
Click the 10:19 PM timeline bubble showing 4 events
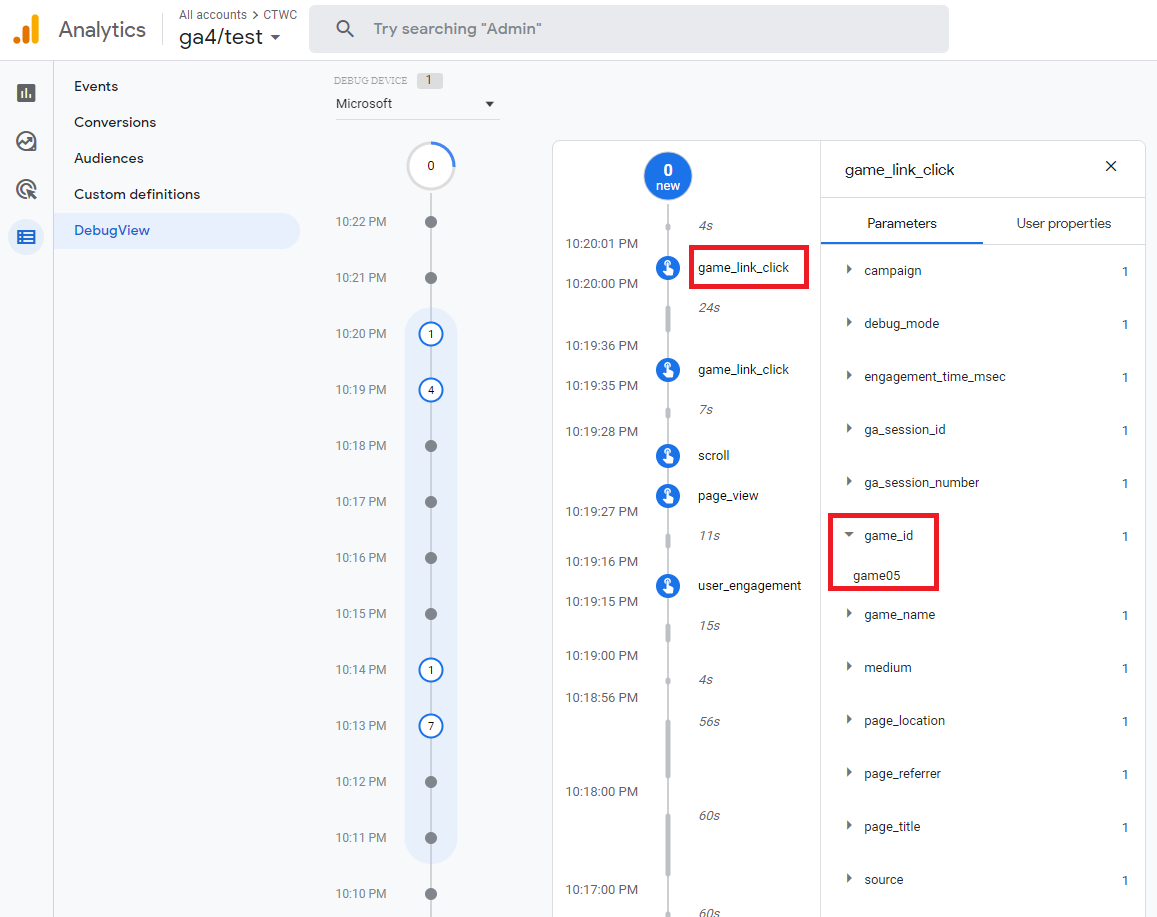click(431, 390)
